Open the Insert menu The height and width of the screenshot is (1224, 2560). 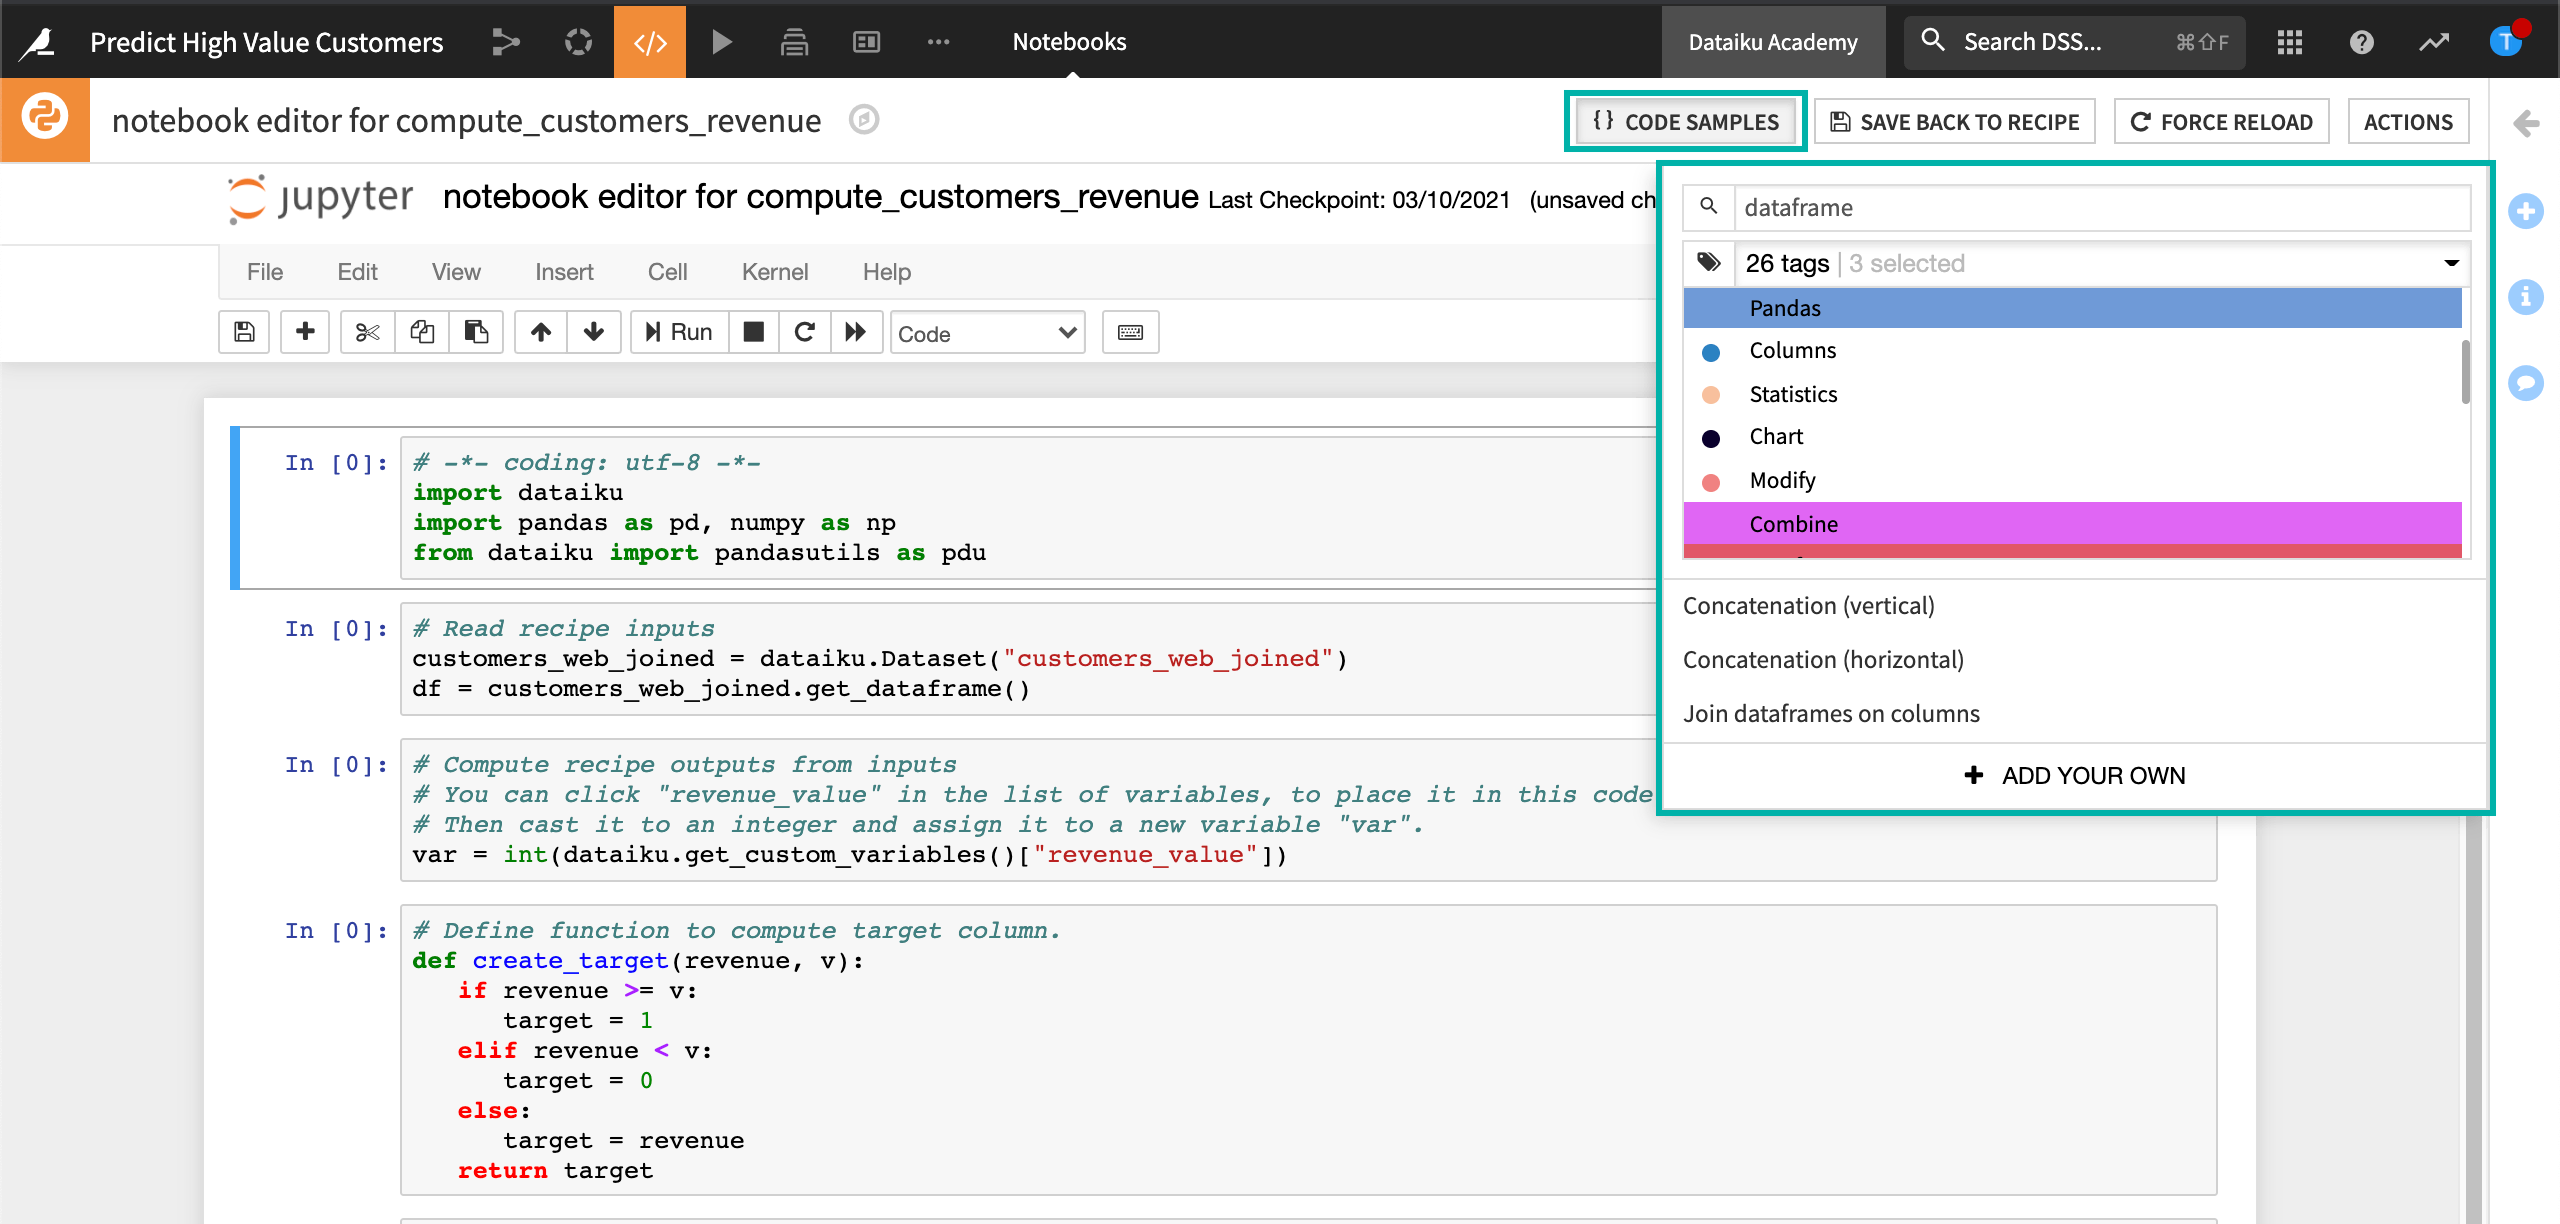click(563, 272)
